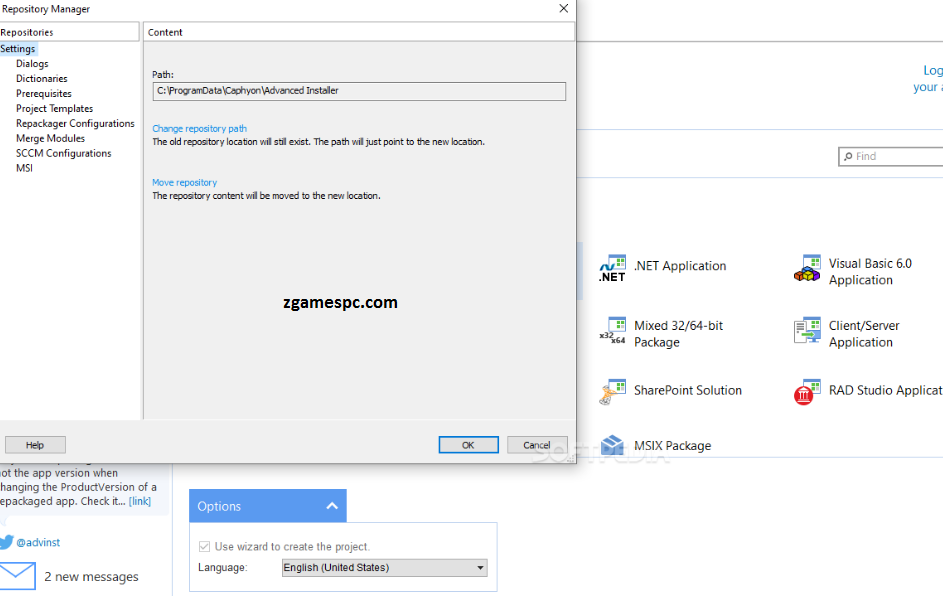
Task: Confirm with the OK button
Action: 468,445
